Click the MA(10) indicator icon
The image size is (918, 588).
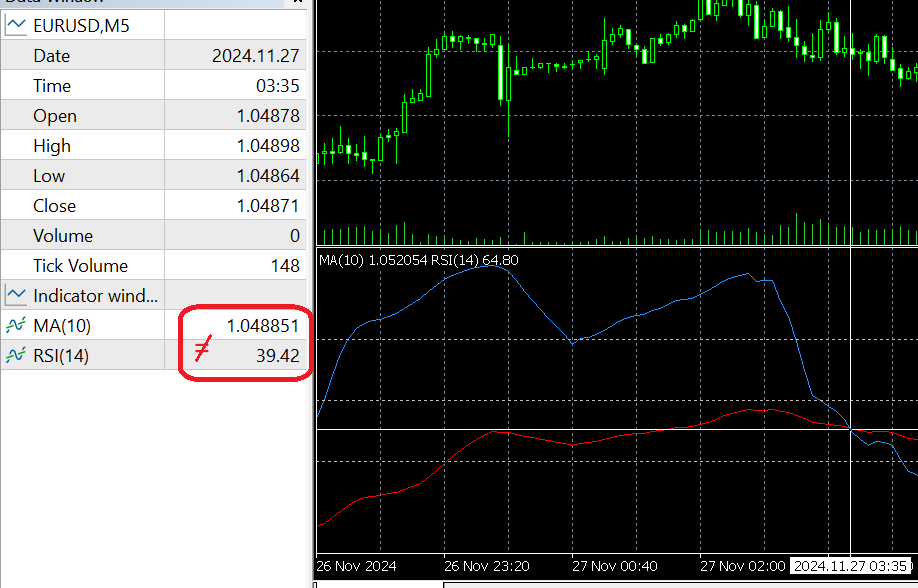(16, 326)
